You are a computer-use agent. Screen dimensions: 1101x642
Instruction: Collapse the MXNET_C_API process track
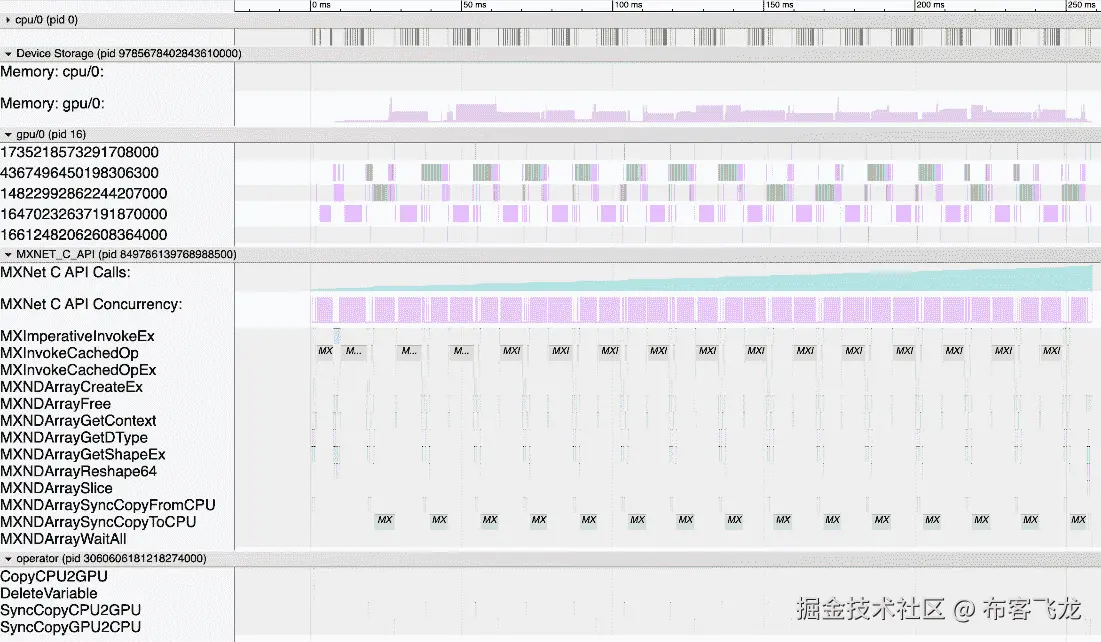pyautogui.click(x=10, y=254)
